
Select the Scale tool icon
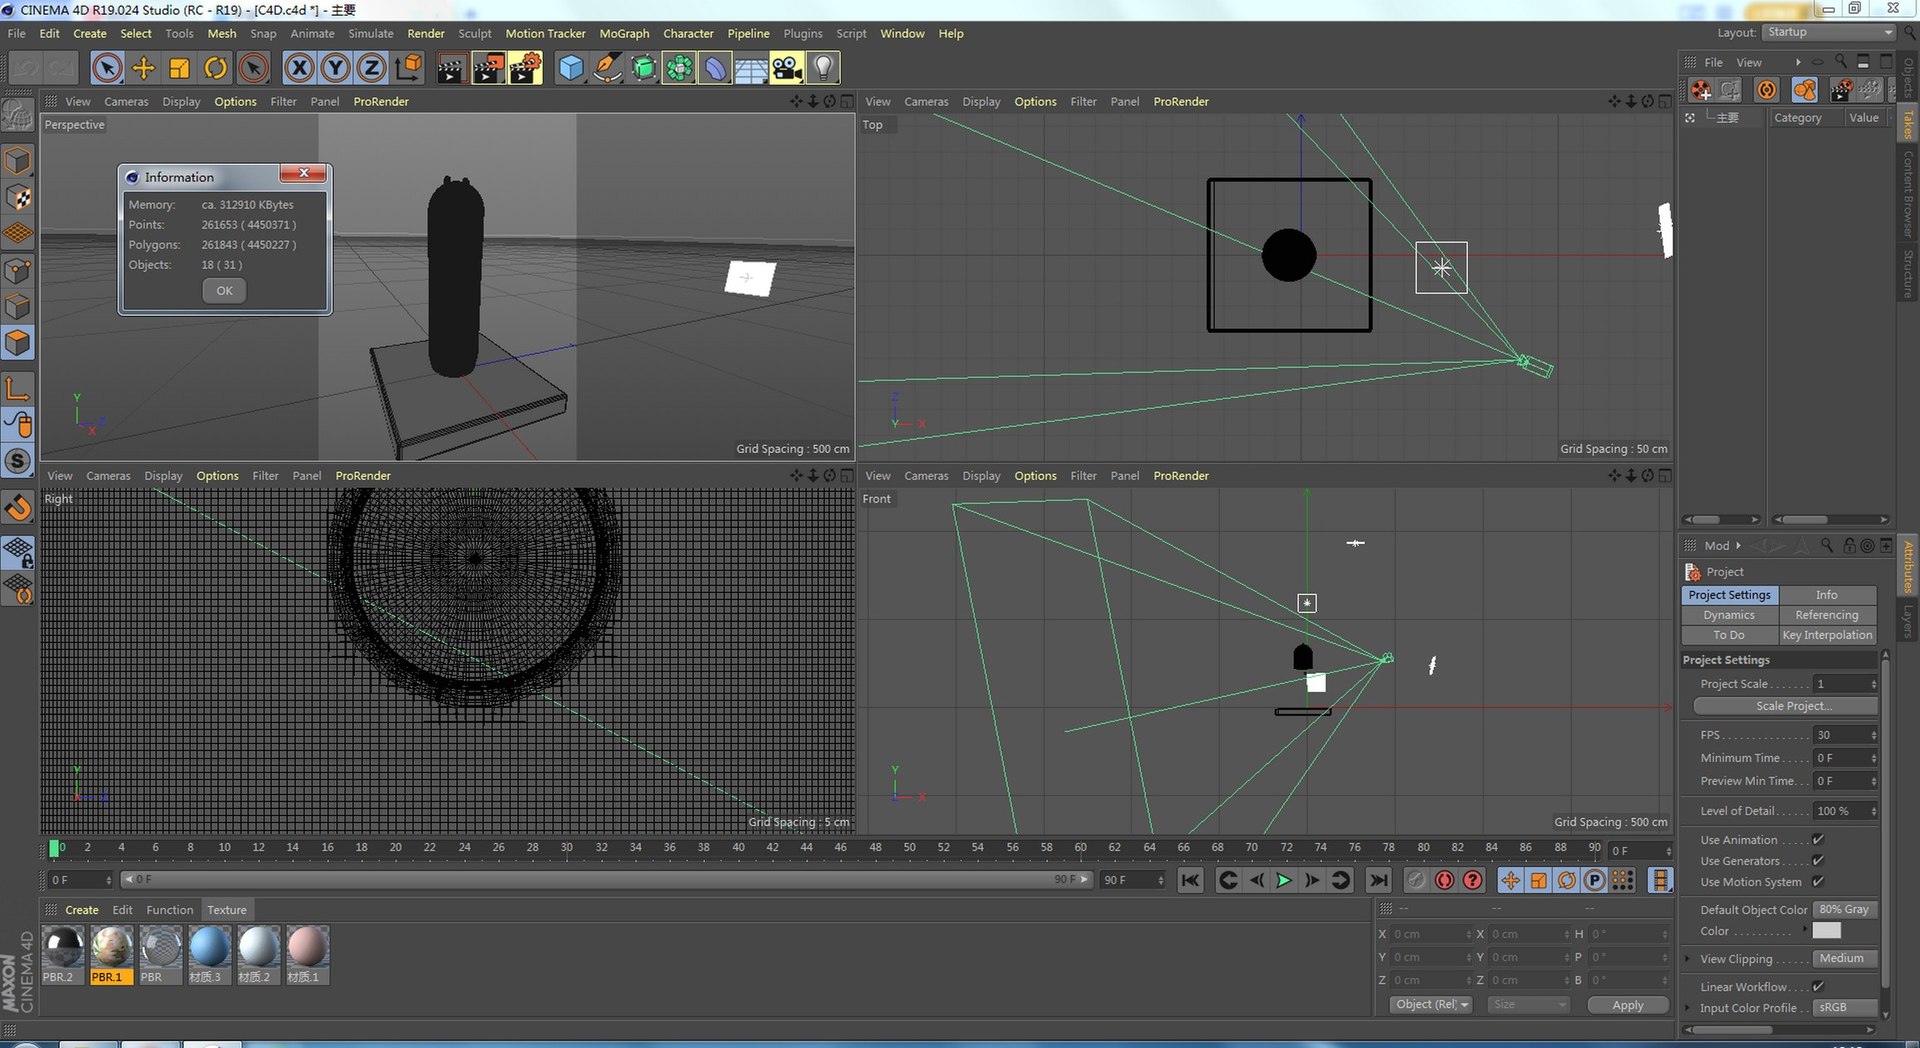[180, 68]
